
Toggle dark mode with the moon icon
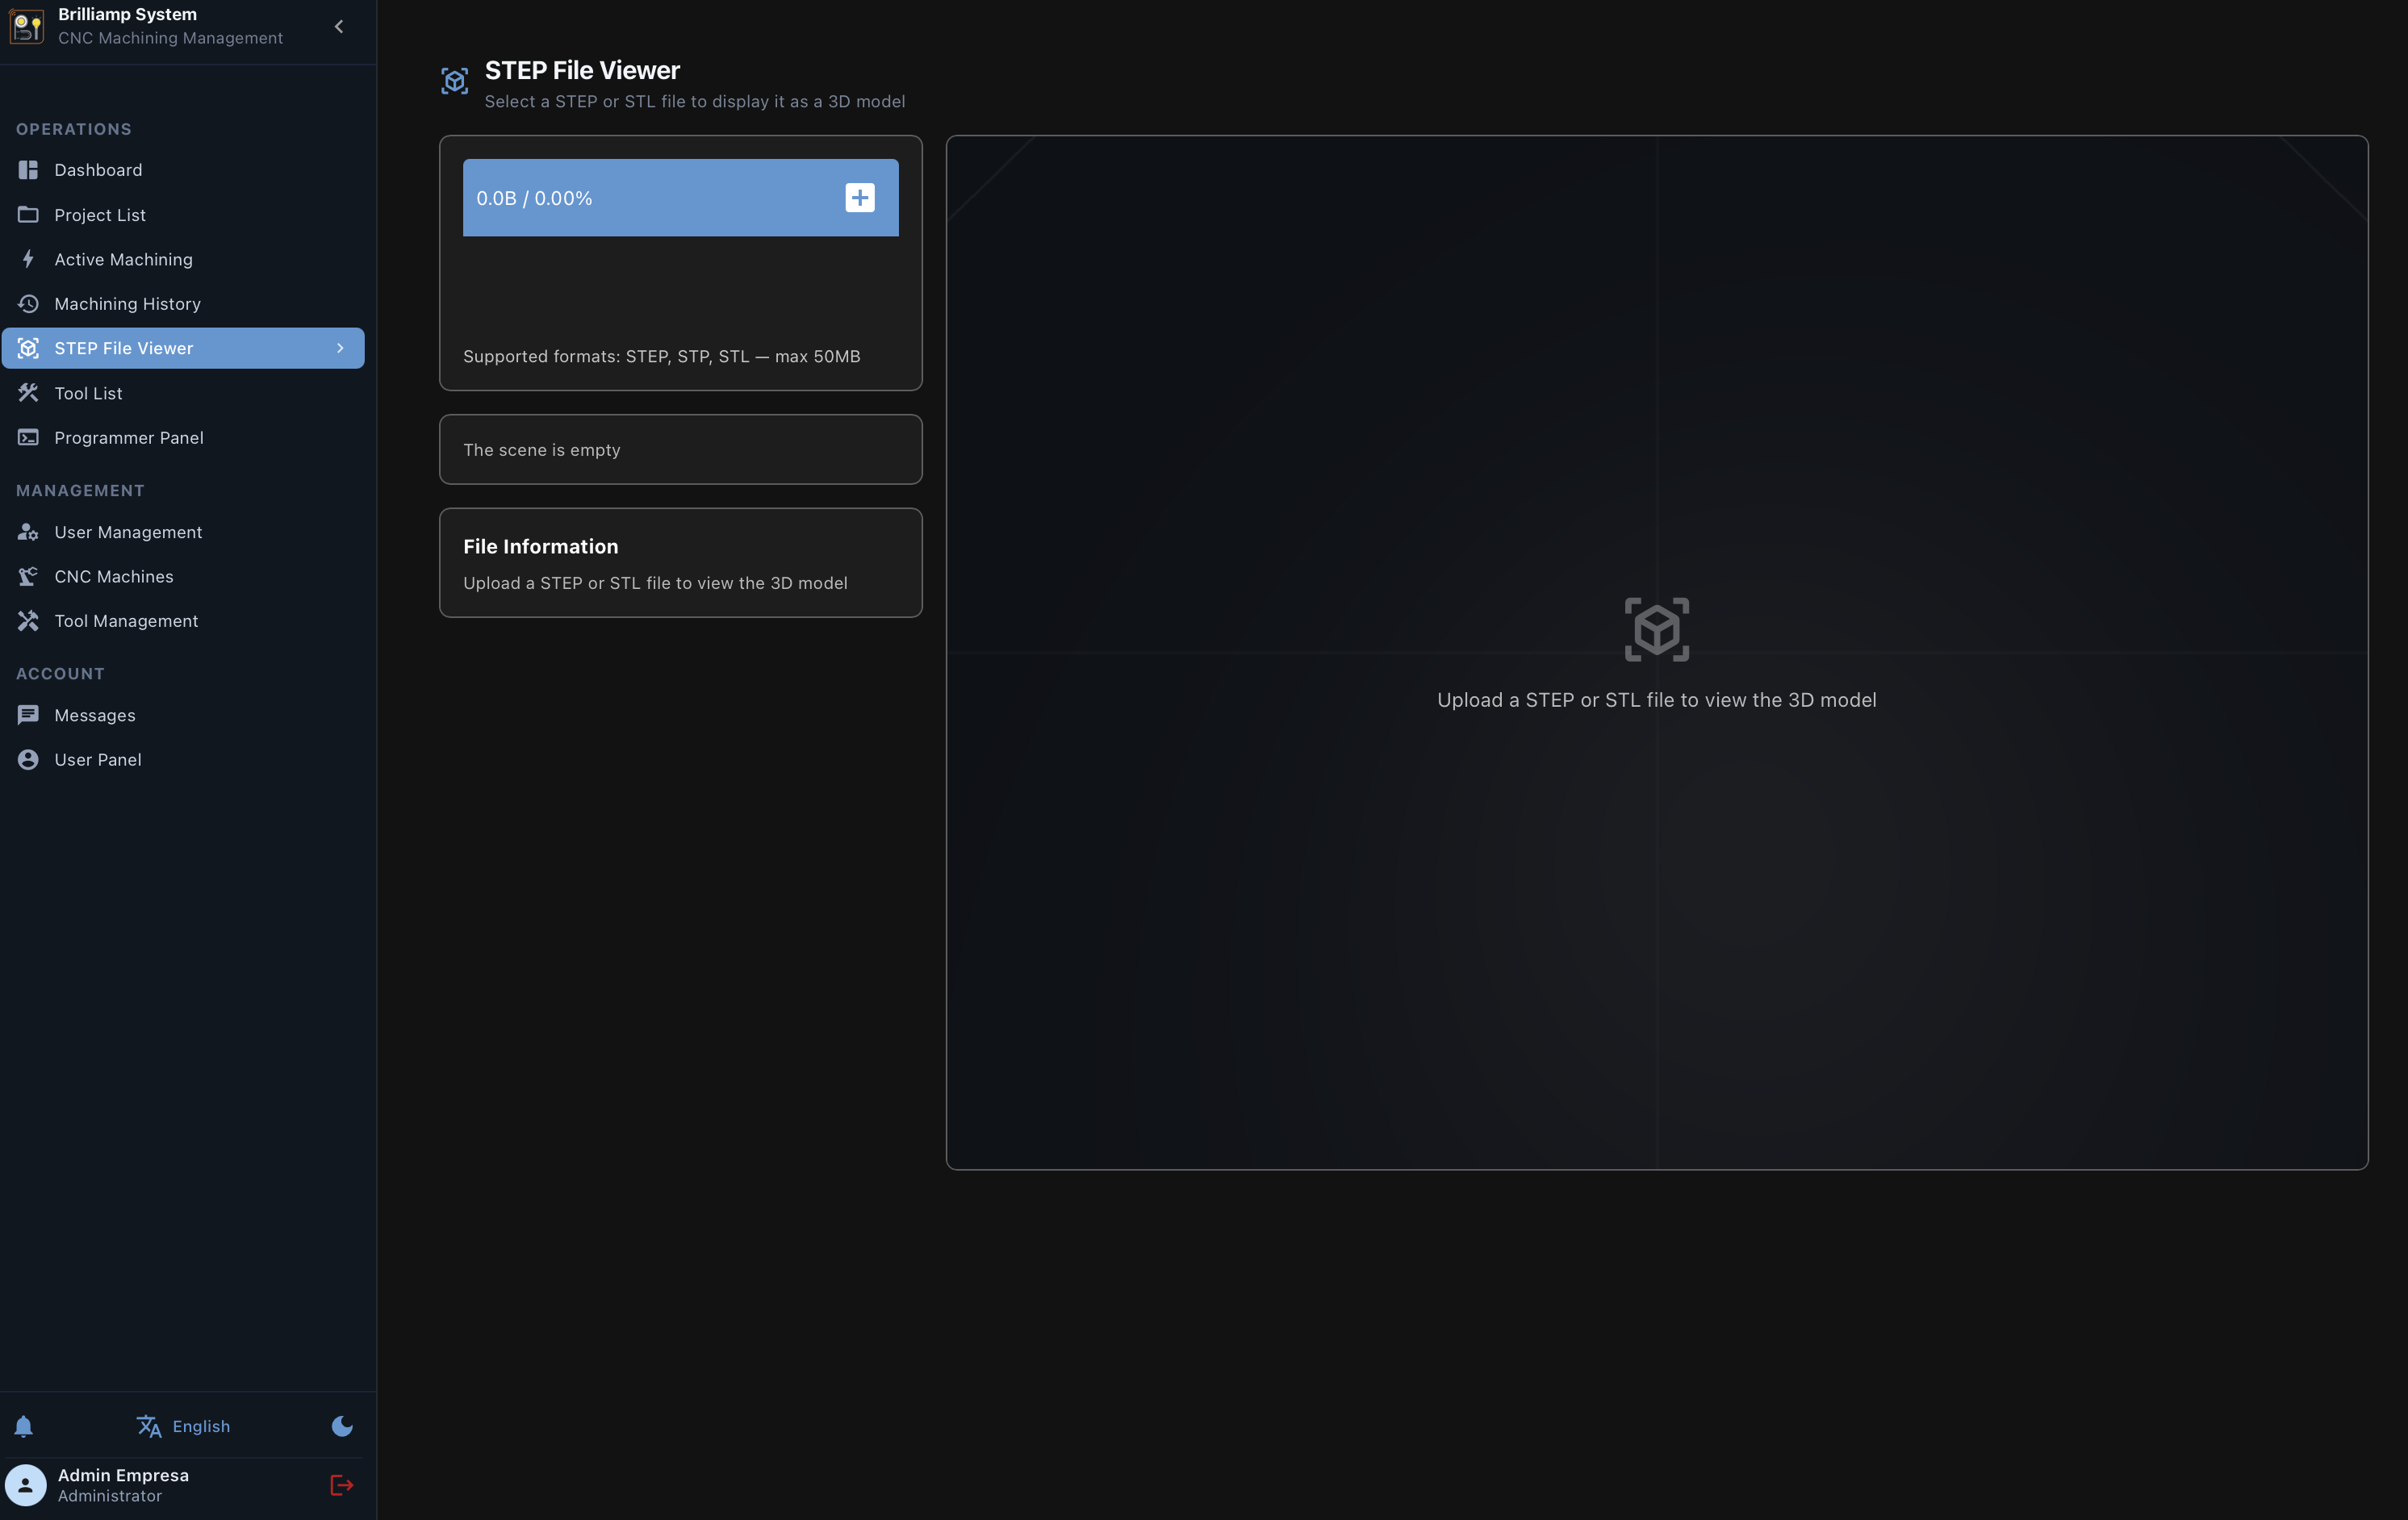coord(342,1426)
